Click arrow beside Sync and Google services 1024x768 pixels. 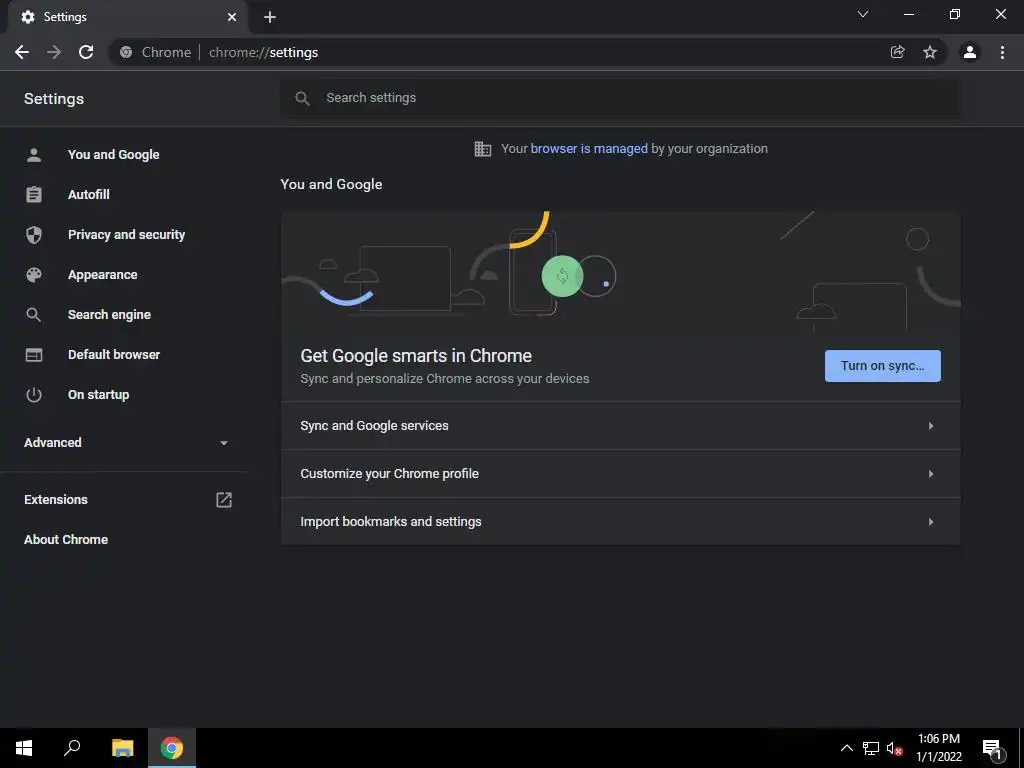[x=931, y=426]
